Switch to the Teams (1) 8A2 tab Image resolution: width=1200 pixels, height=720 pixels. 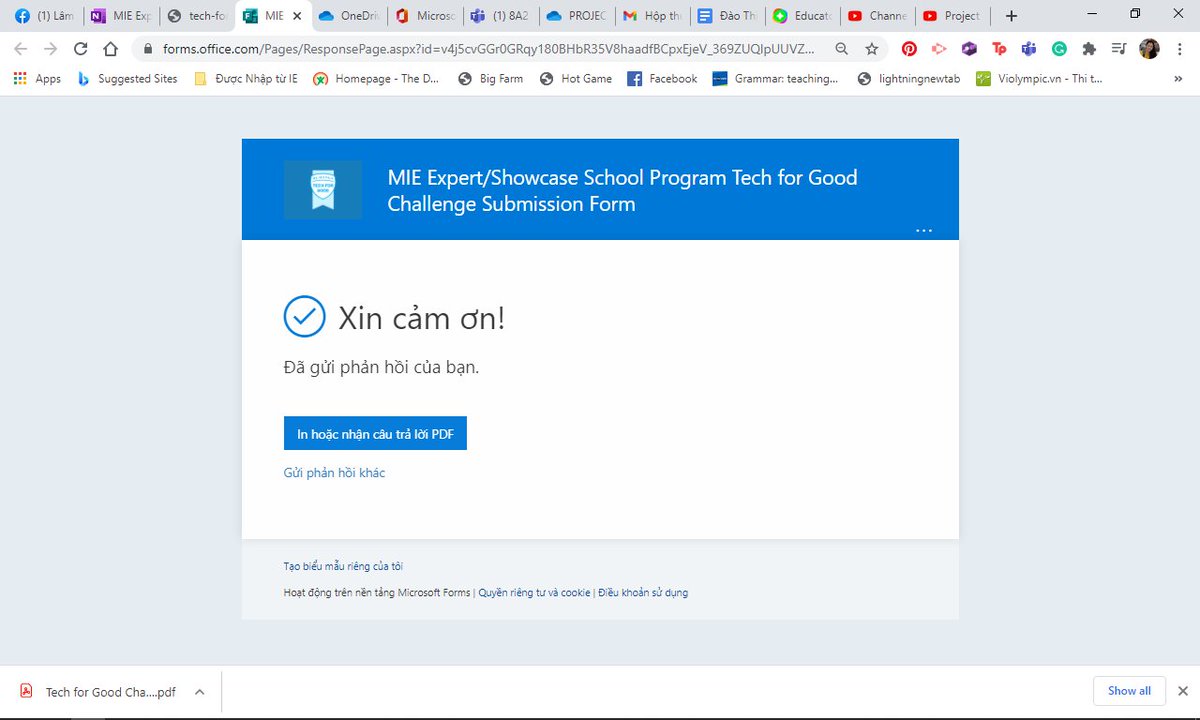point(501,16)
